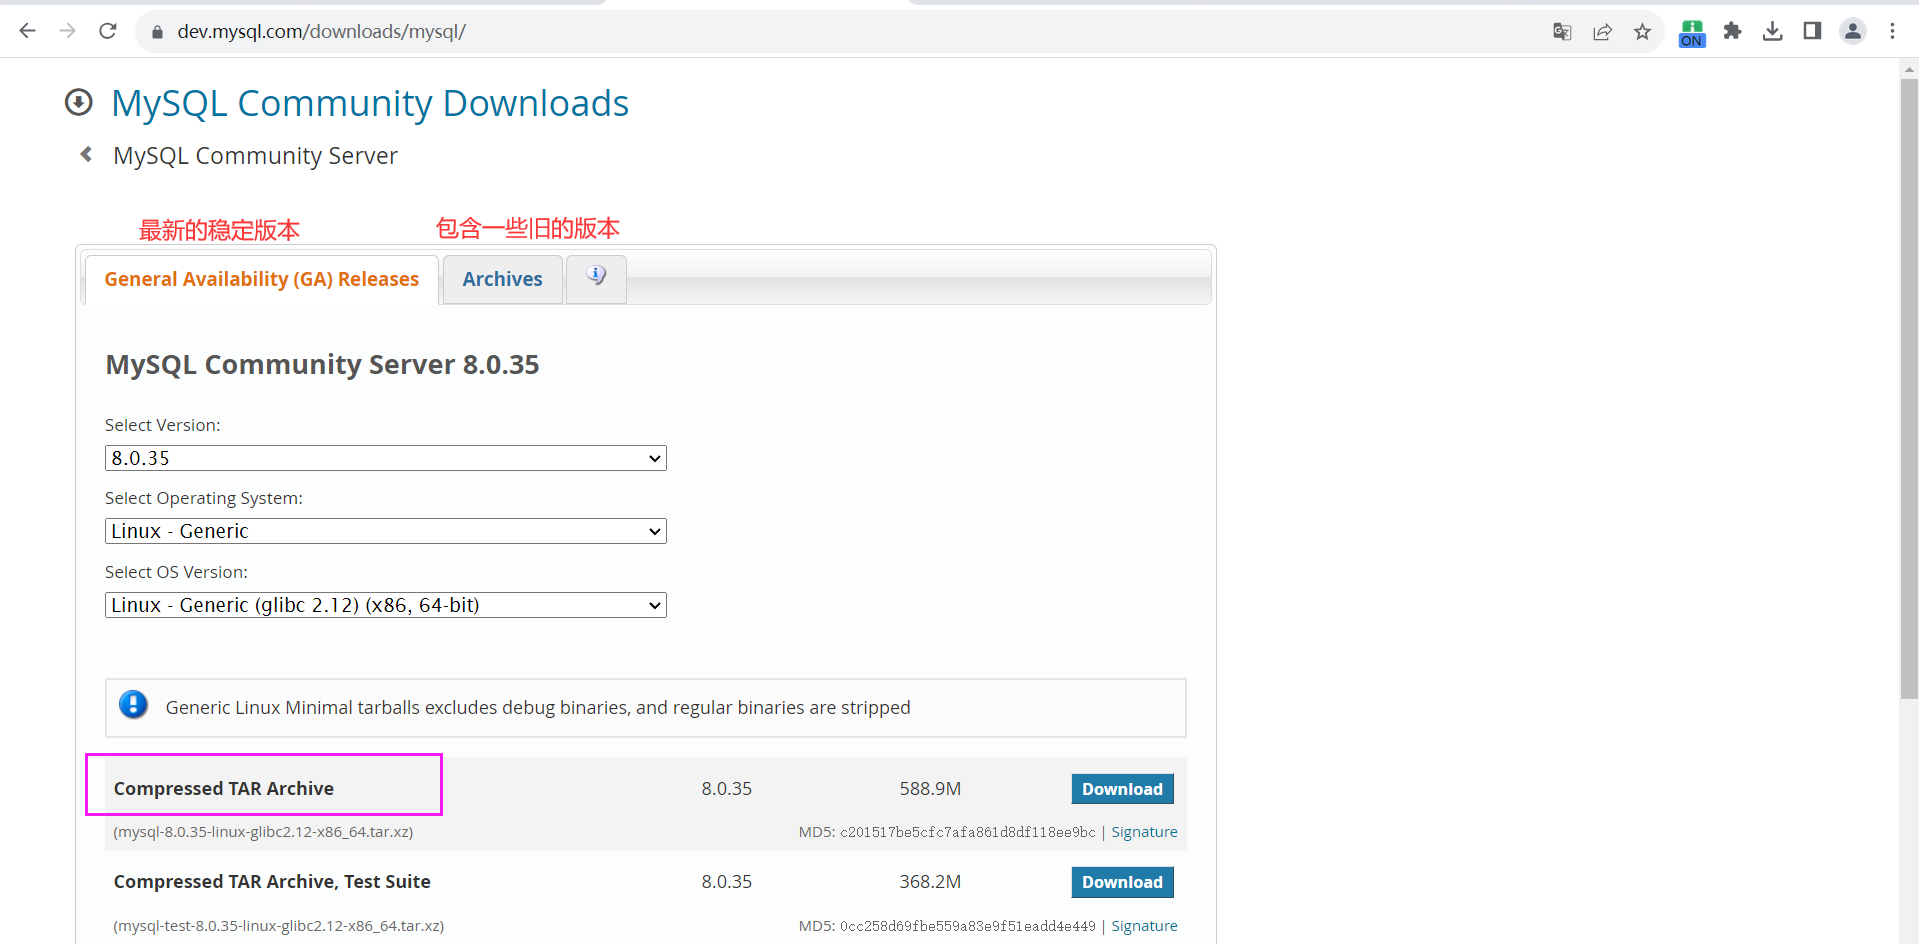Click filename mysql-8.0.35-linux-glibc2.12-x86_64.tar.xz
Screen dimensions: 1919x944
pos(263,832)
